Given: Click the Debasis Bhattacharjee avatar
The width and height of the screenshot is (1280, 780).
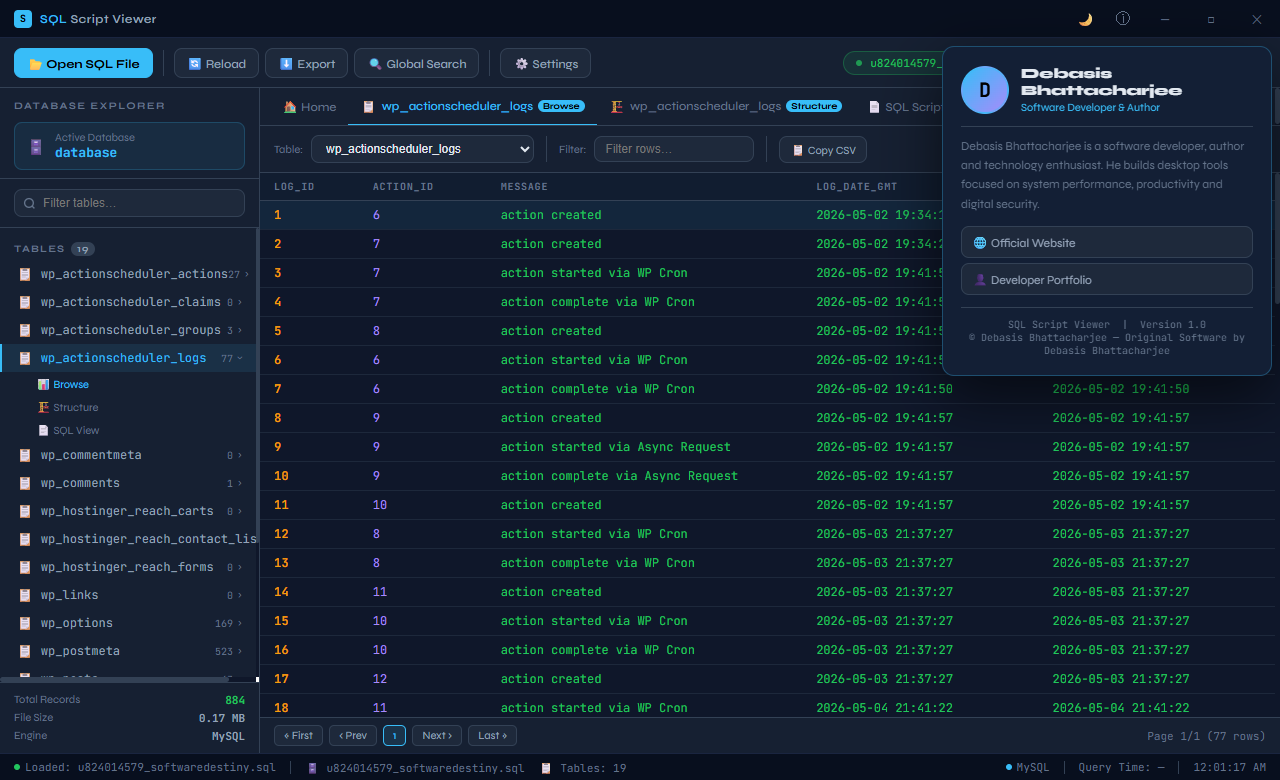Looking at the screenshot, I should tap(985, 90).
